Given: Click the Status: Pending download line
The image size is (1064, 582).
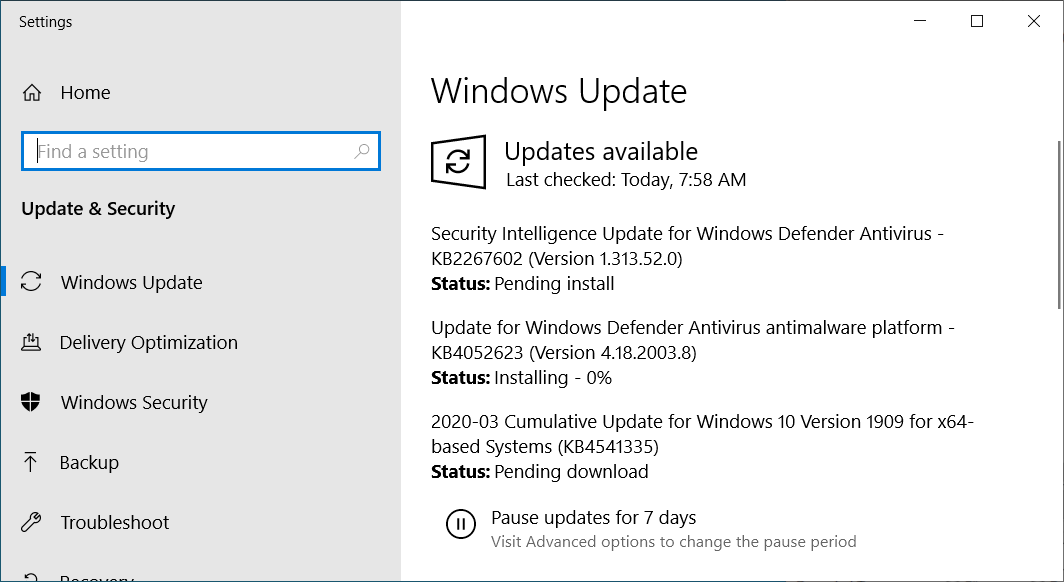Looking at the screenshot, I should pos(539,472).
